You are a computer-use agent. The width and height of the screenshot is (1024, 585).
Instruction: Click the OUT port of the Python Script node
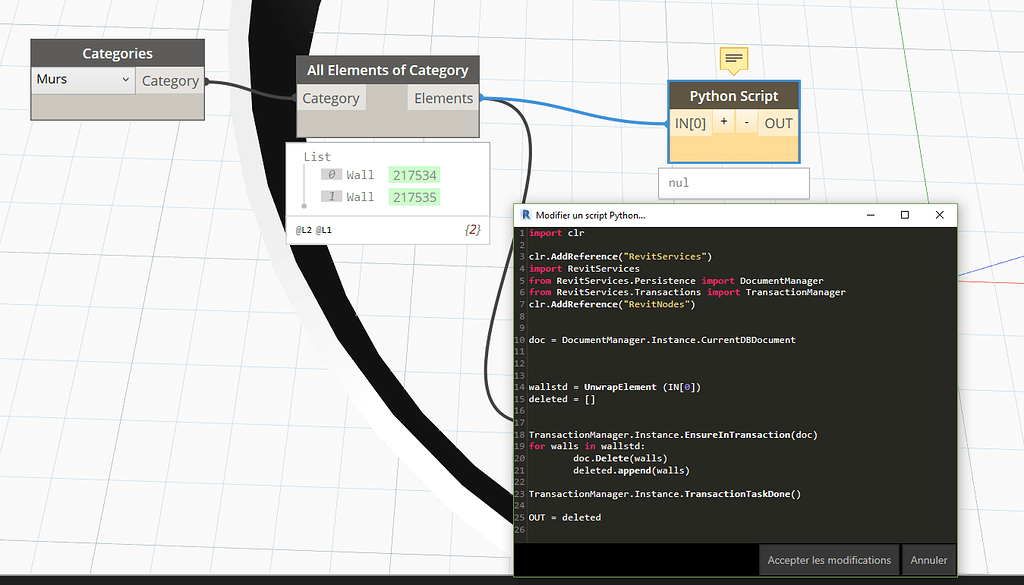778,123
